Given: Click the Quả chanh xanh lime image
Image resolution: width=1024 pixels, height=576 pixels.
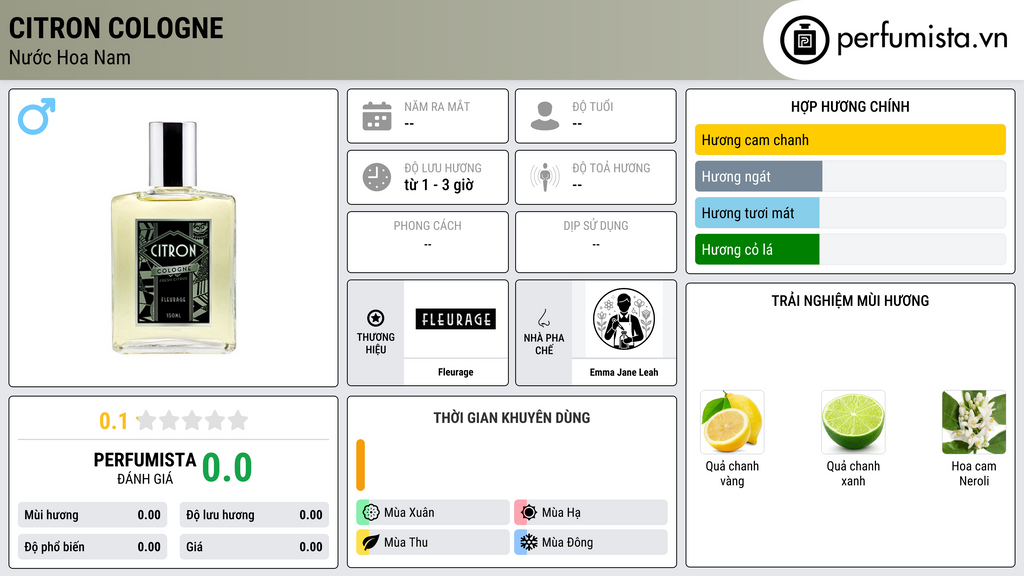Looking at the screenshot, I should click(853, 422).
